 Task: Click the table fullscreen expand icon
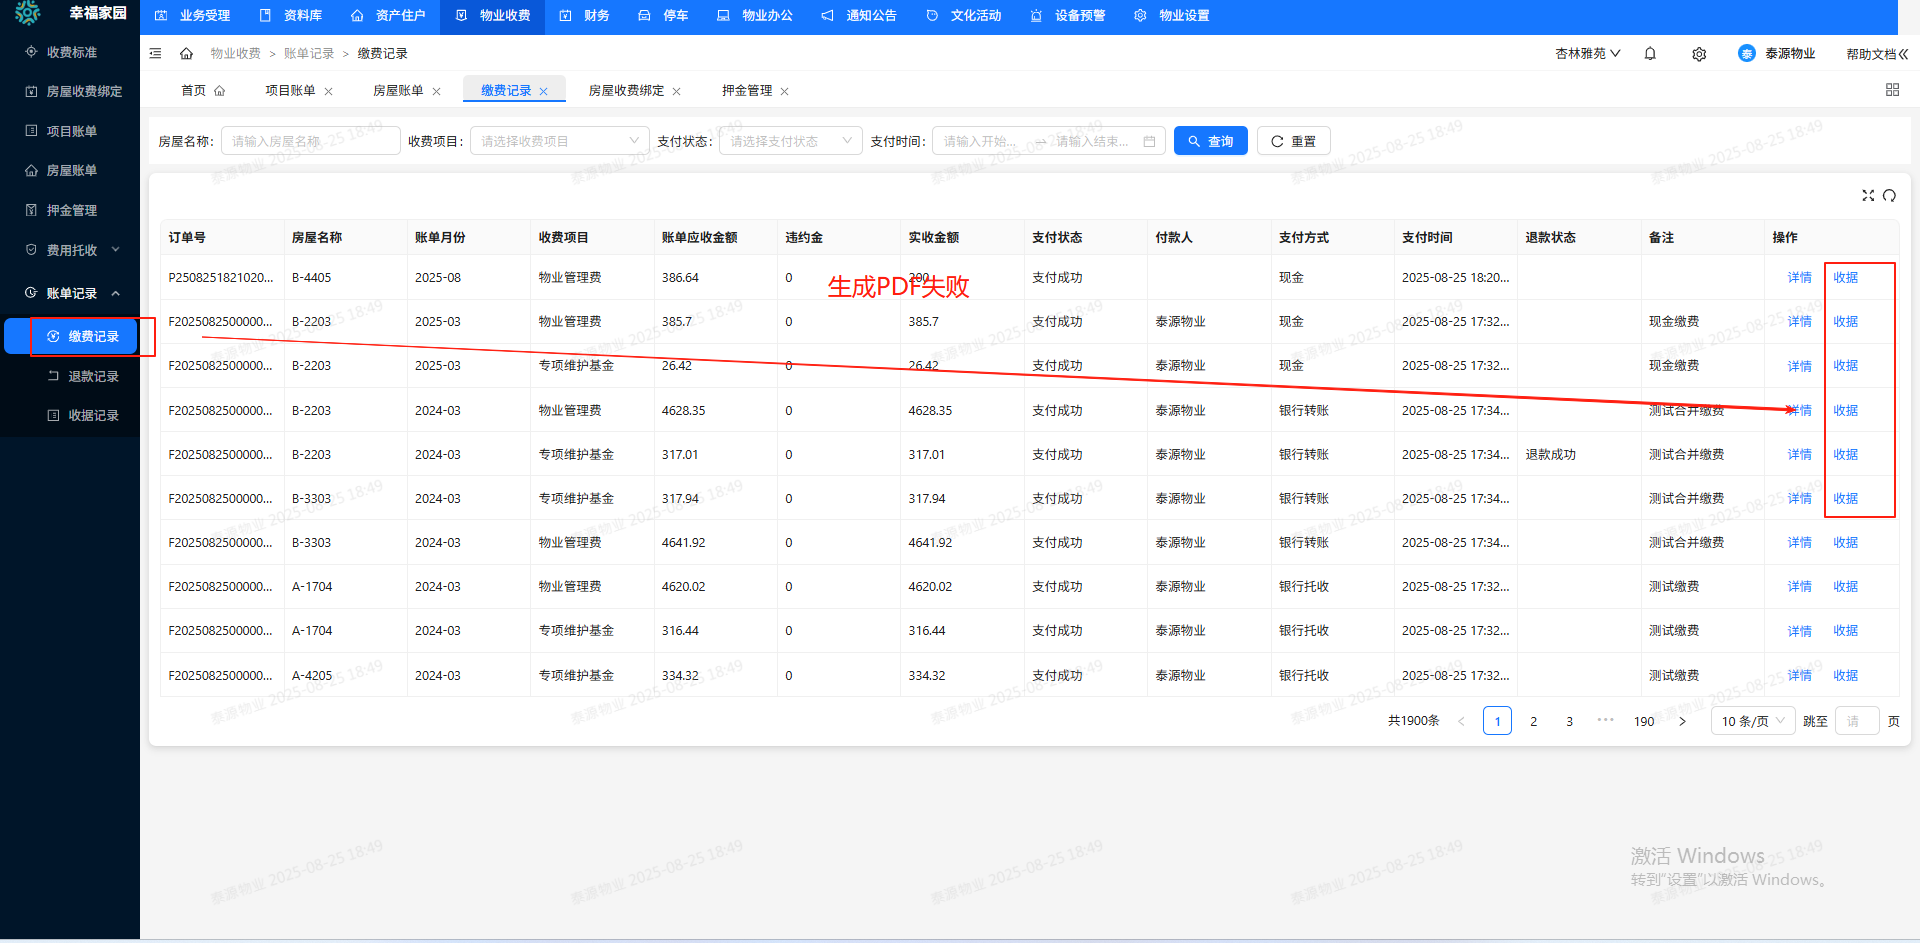point(1868,196)
